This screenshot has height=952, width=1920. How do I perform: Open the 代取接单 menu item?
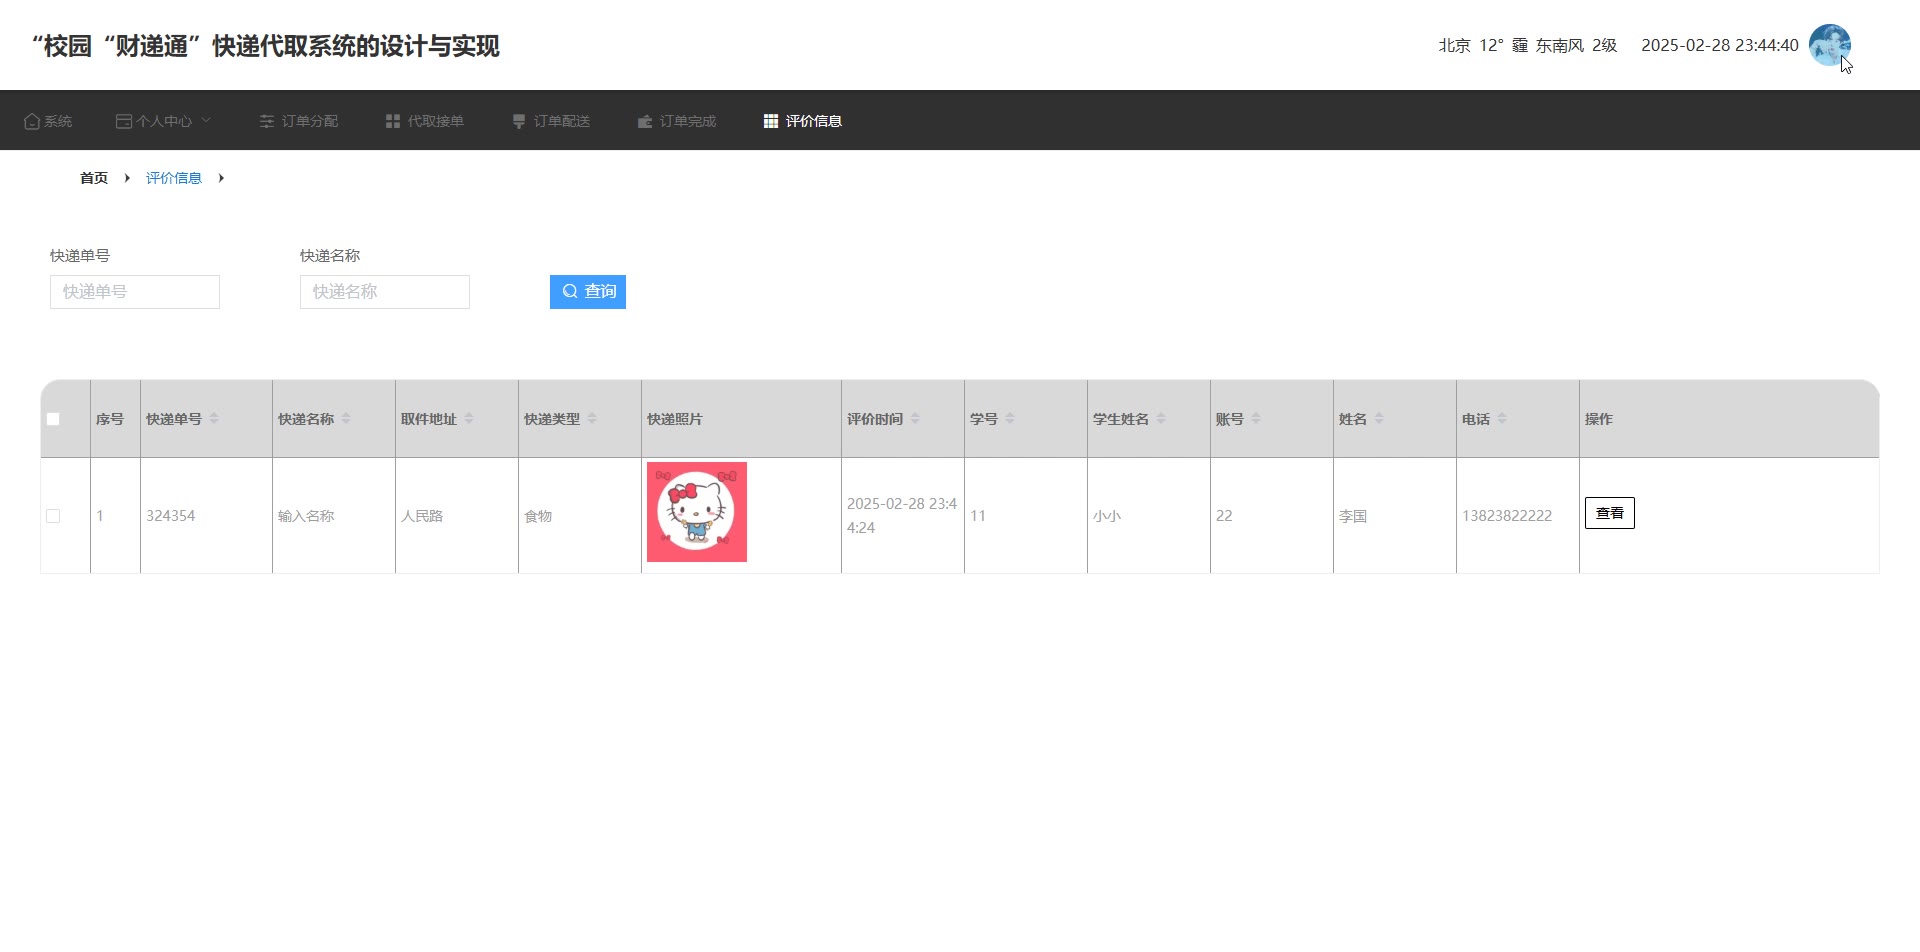pyautogui.click(x=435, y=121)
